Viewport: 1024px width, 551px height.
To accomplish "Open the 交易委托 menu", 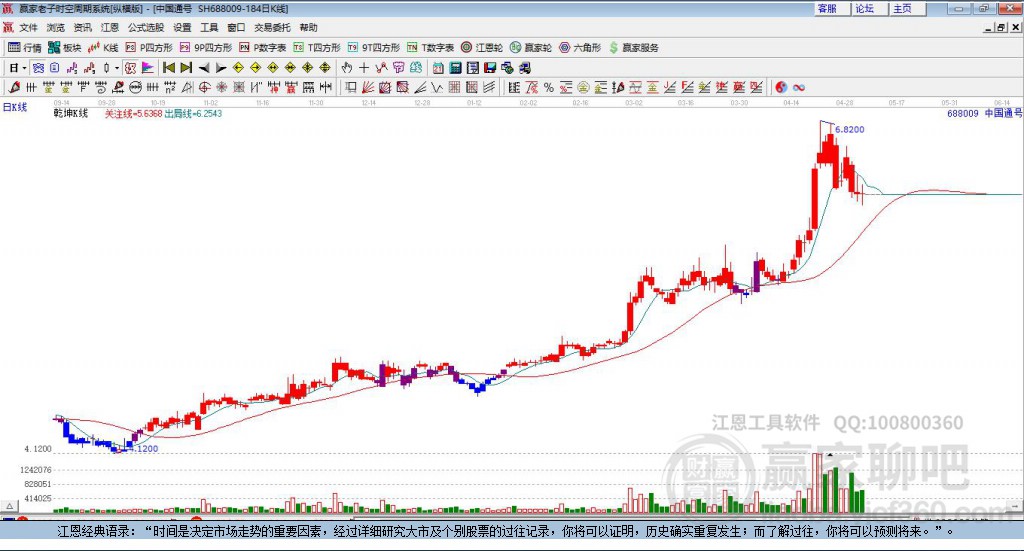I will coord(272,27).
